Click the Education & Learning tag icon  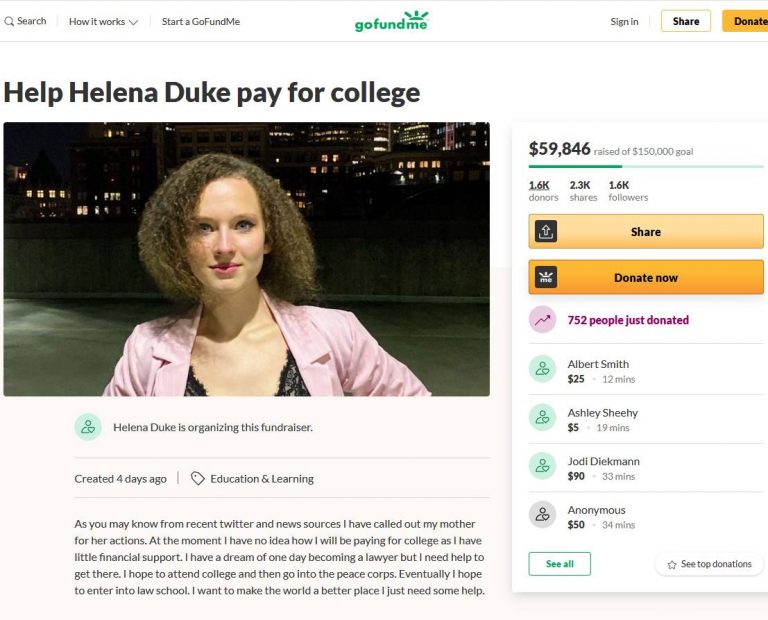(x=198, y=479)
